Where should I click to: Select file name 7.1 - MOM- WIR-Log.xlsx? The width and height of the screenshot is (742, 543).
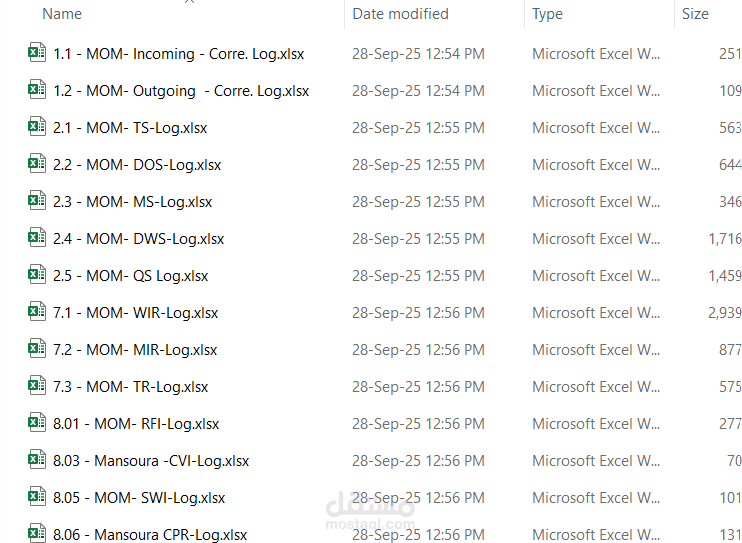[135, 313]
